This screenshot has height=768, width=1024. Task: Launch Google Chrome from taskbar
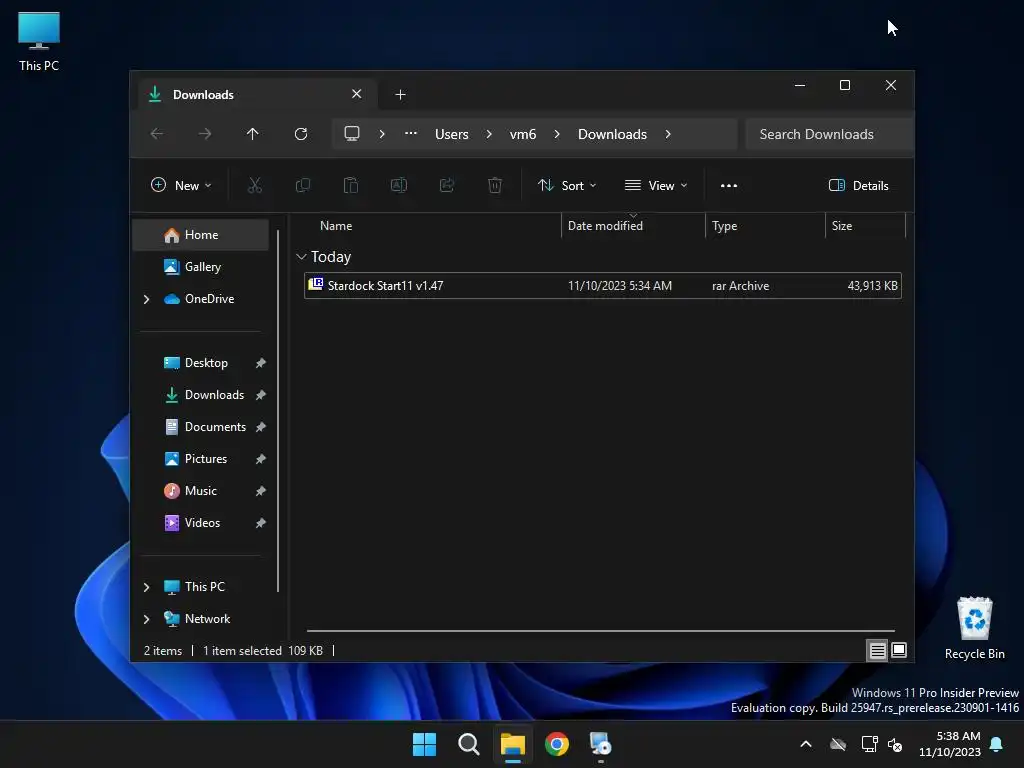tap(557, 744)
